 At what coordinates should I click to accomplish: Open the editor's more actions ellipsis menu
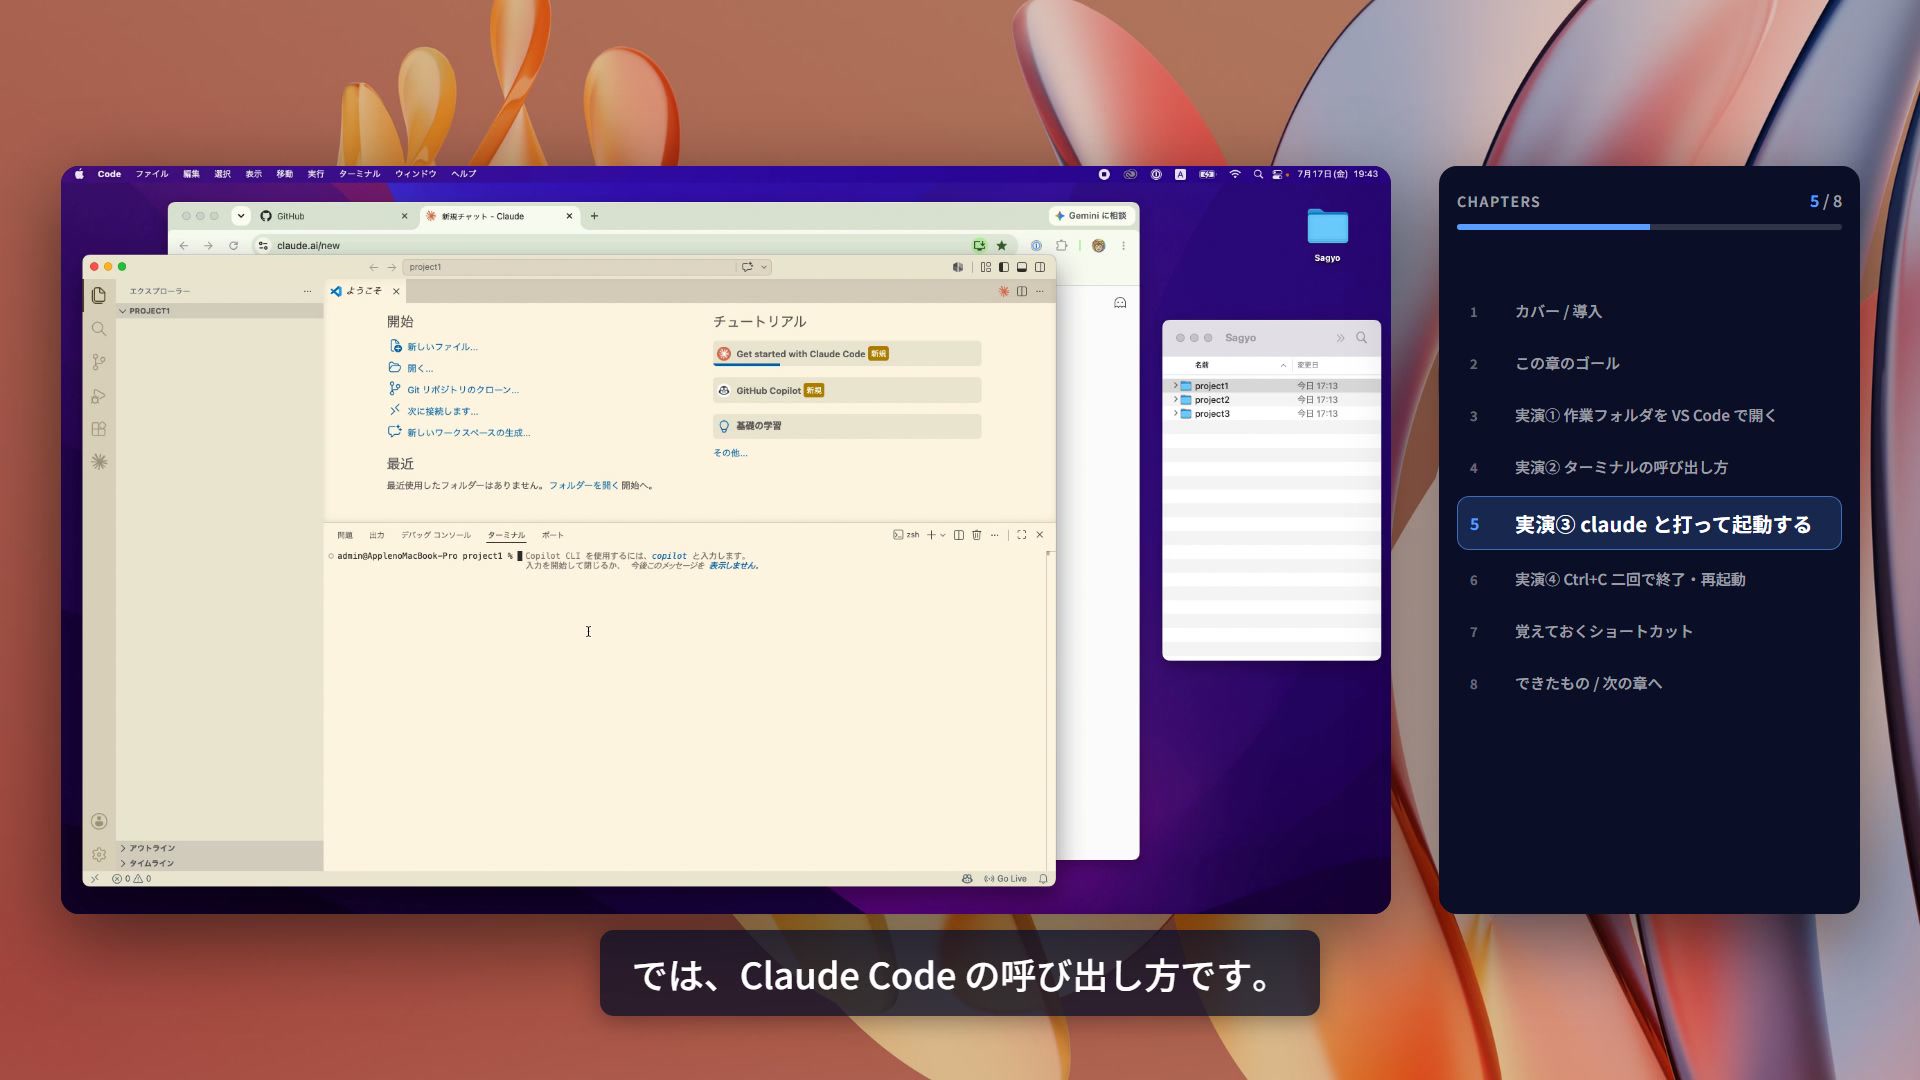pos(1039,291)
